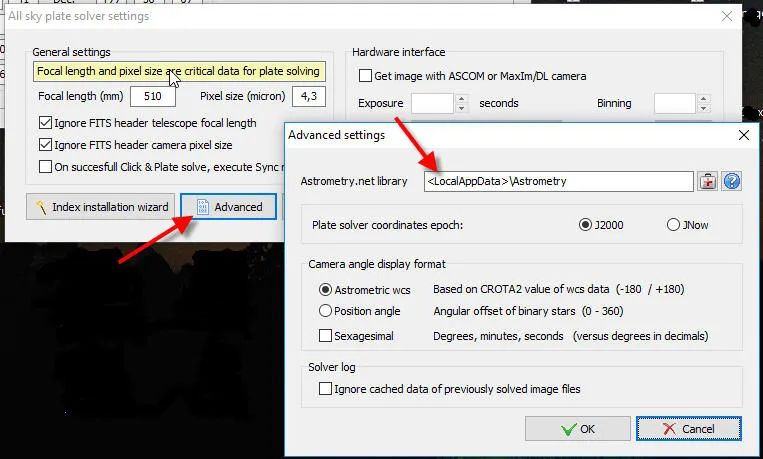Screen dimensions: 763x459
Task: Select the JNow epoch radio button
Action: point(673,225)
